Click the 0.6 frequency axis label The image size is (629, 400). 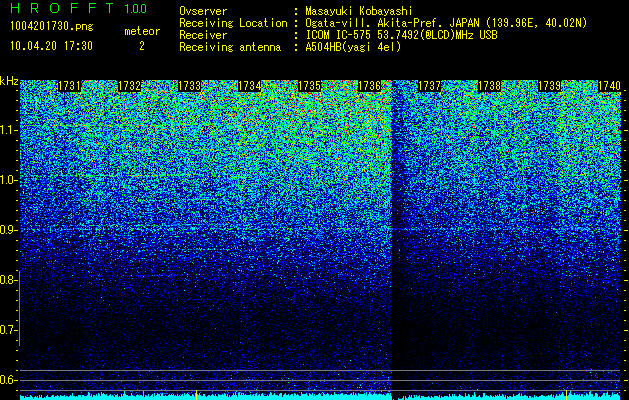8,380
